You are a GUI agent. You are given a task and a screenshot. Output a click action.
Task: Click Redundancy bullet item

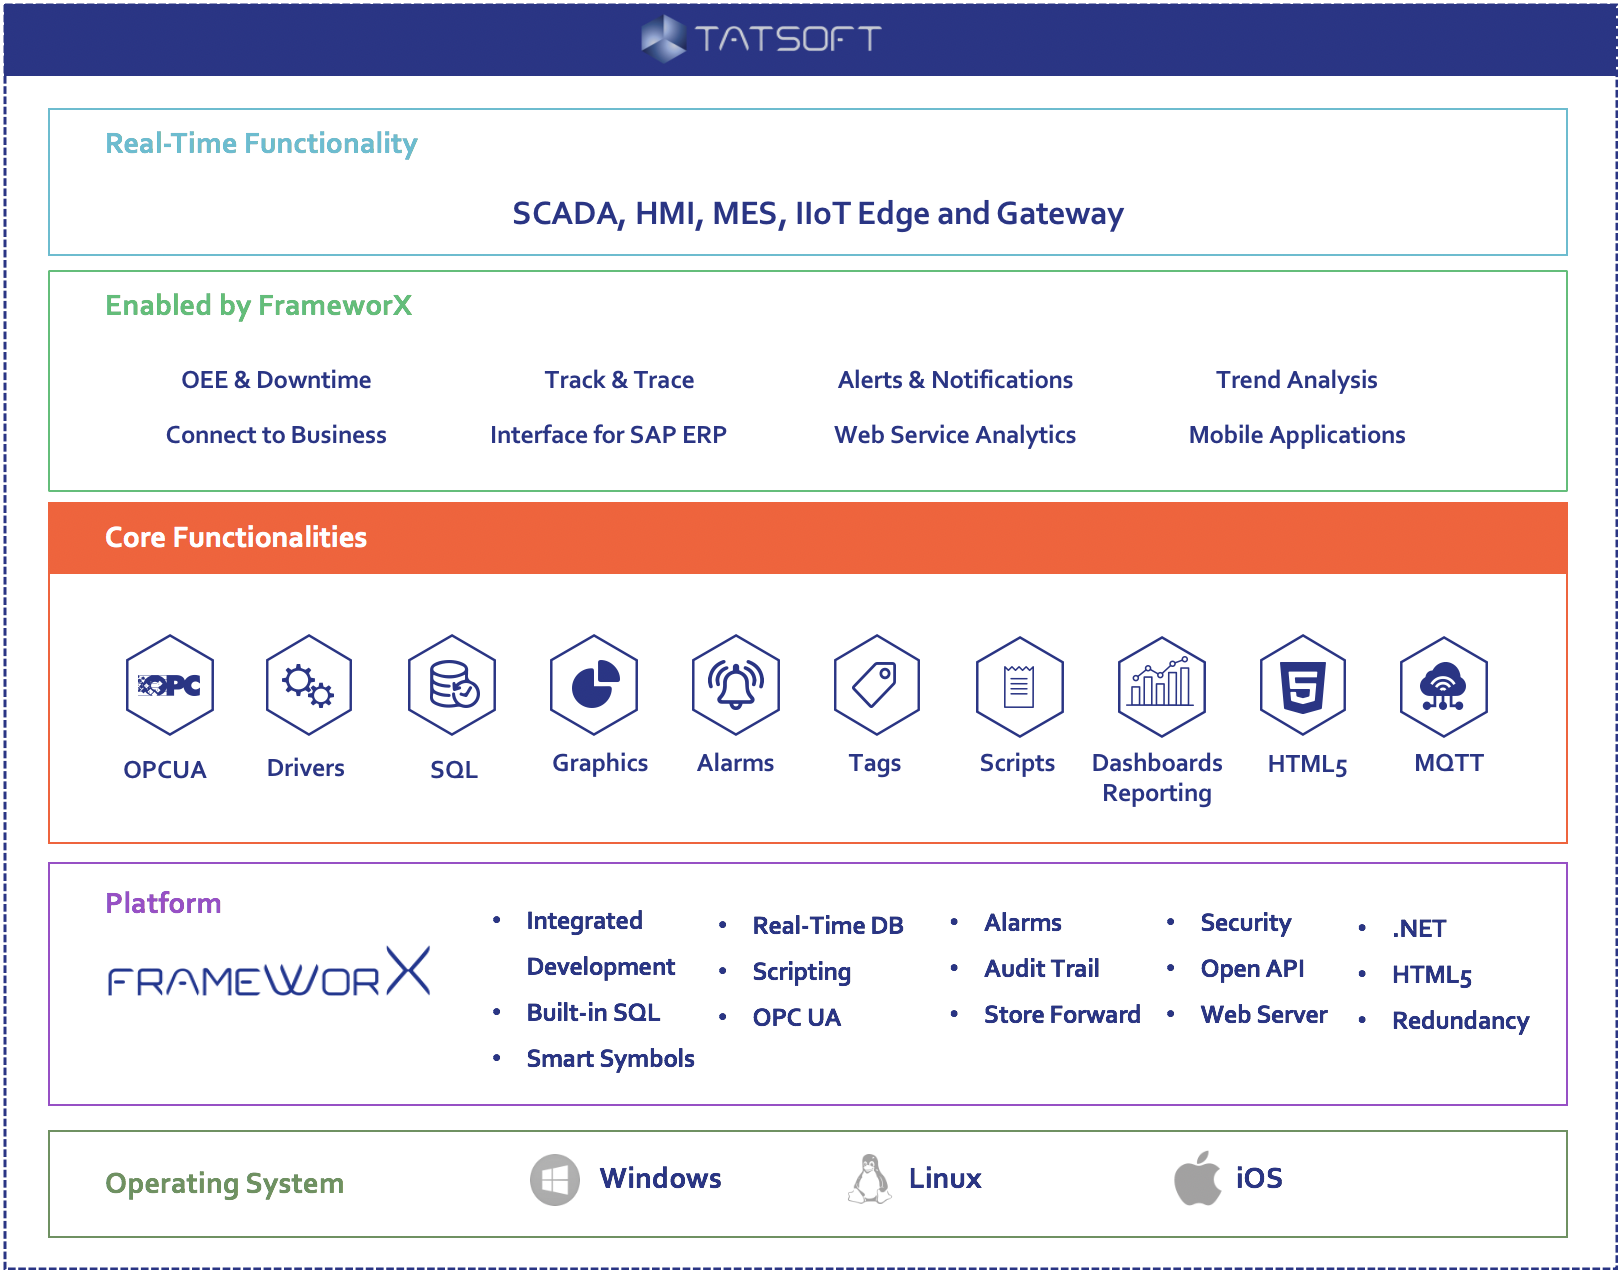tap(1460, 1021)
